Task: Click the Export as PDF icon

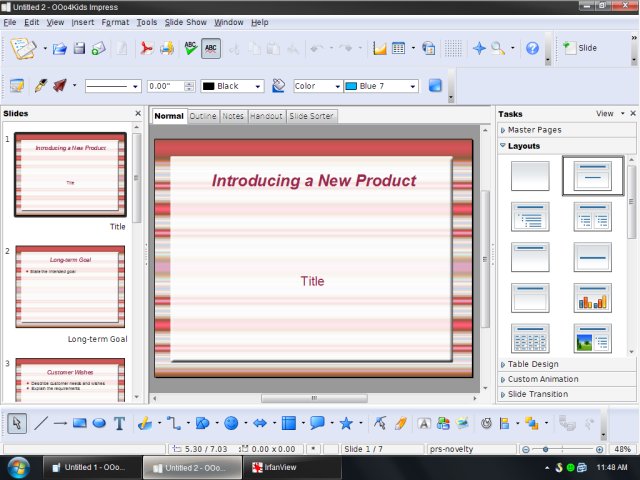Action: [146, 47]
